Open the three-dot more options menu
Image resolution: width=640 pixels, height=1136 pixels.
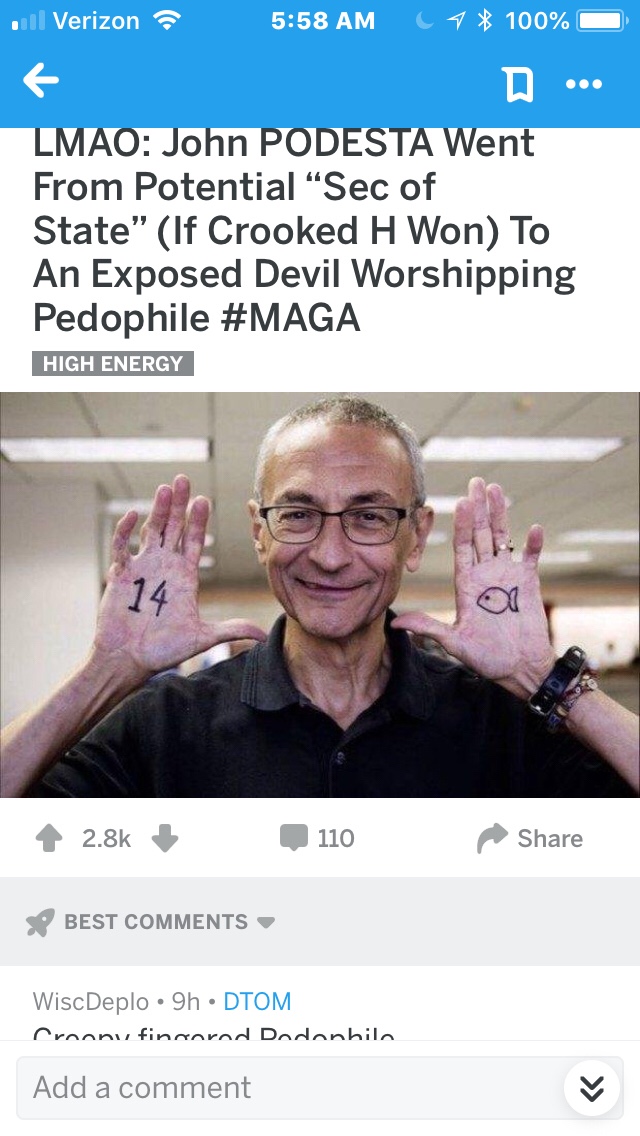tap(584, 85)
